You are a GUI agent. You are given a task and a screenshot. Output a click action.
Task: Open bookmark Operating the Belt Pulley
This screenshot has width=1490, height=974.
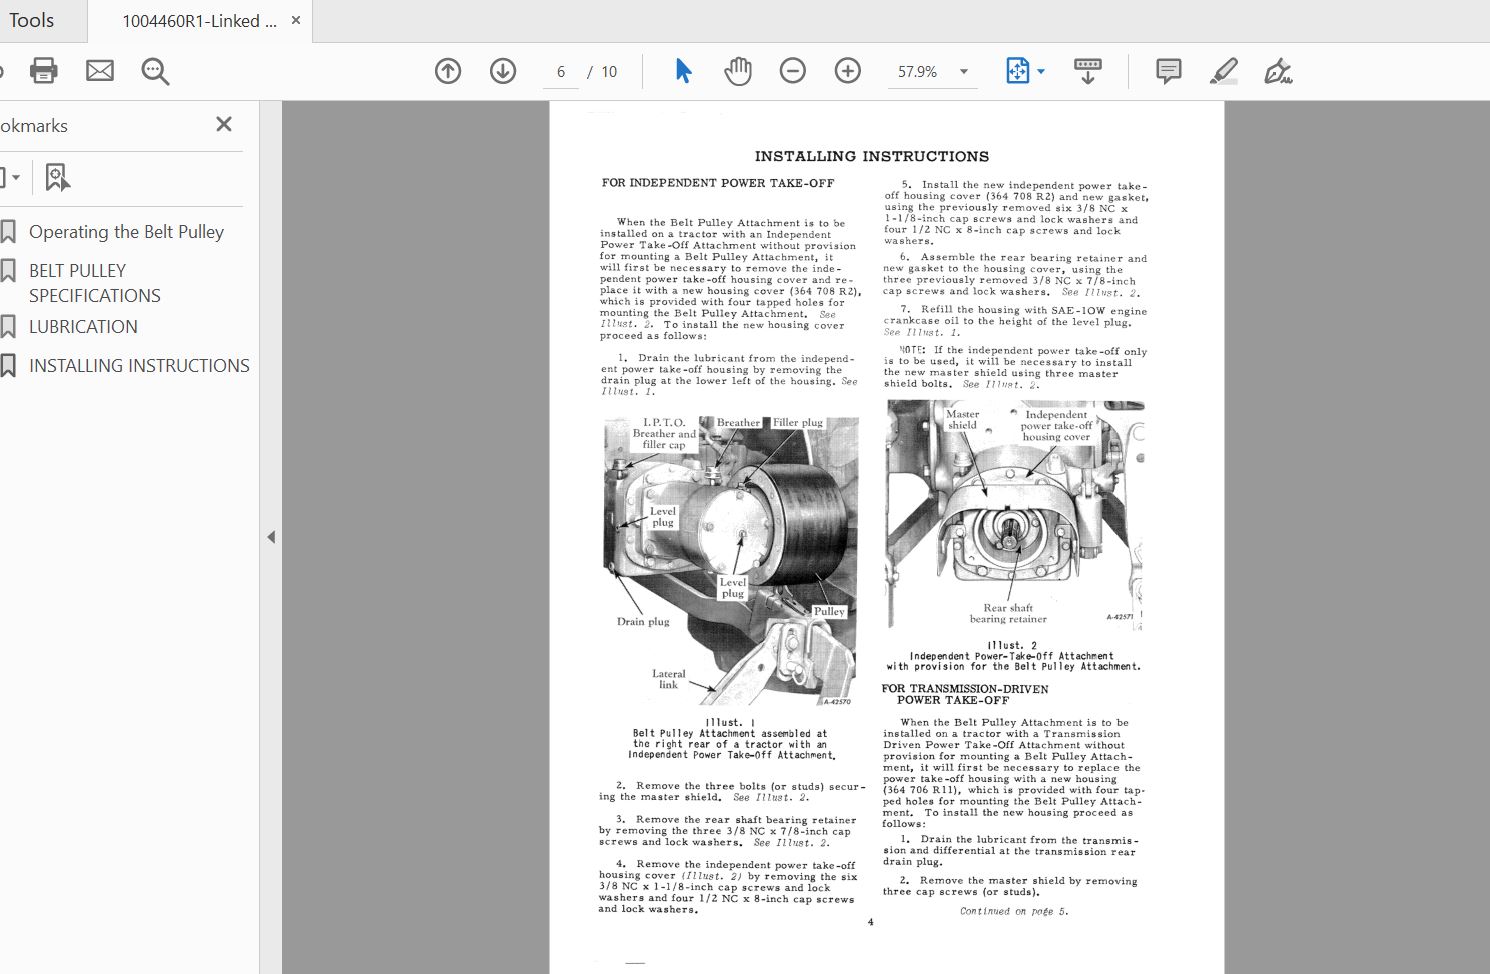coord(126,232)
